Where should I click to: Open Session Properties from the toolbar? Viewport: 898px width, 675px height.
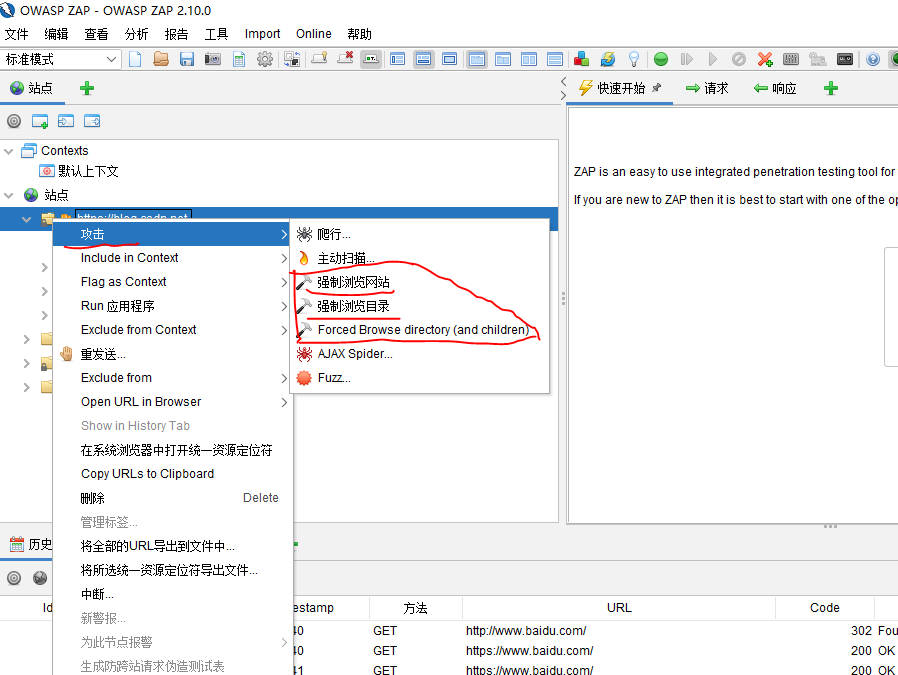tap(239, 59)
